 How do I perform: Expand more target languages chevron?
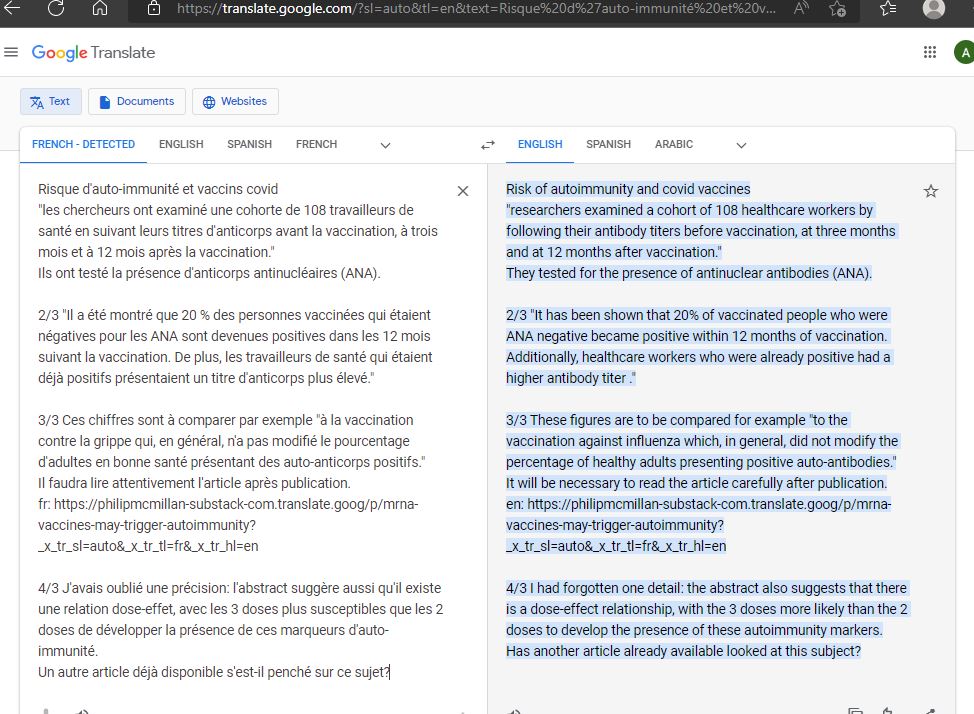pos(741,145)
